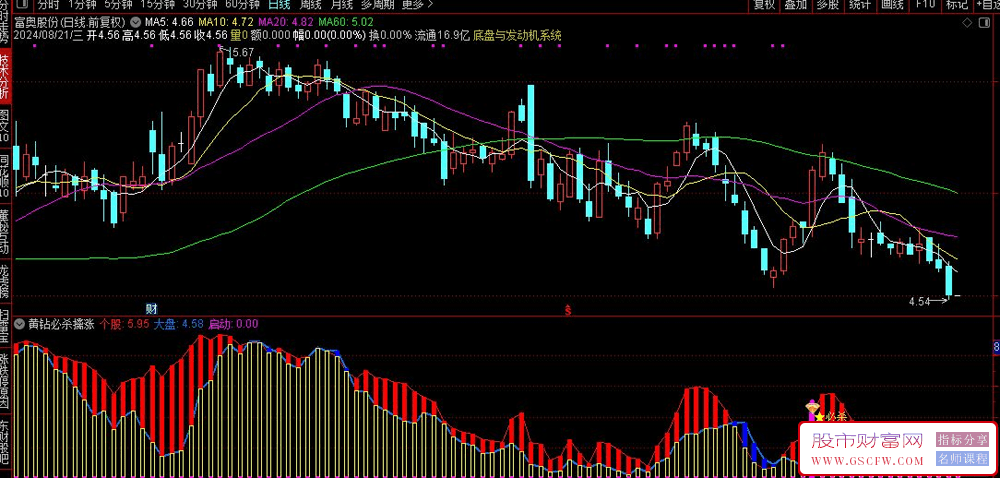Open the 龙虎榜 sidebar item

pos(4,282)
